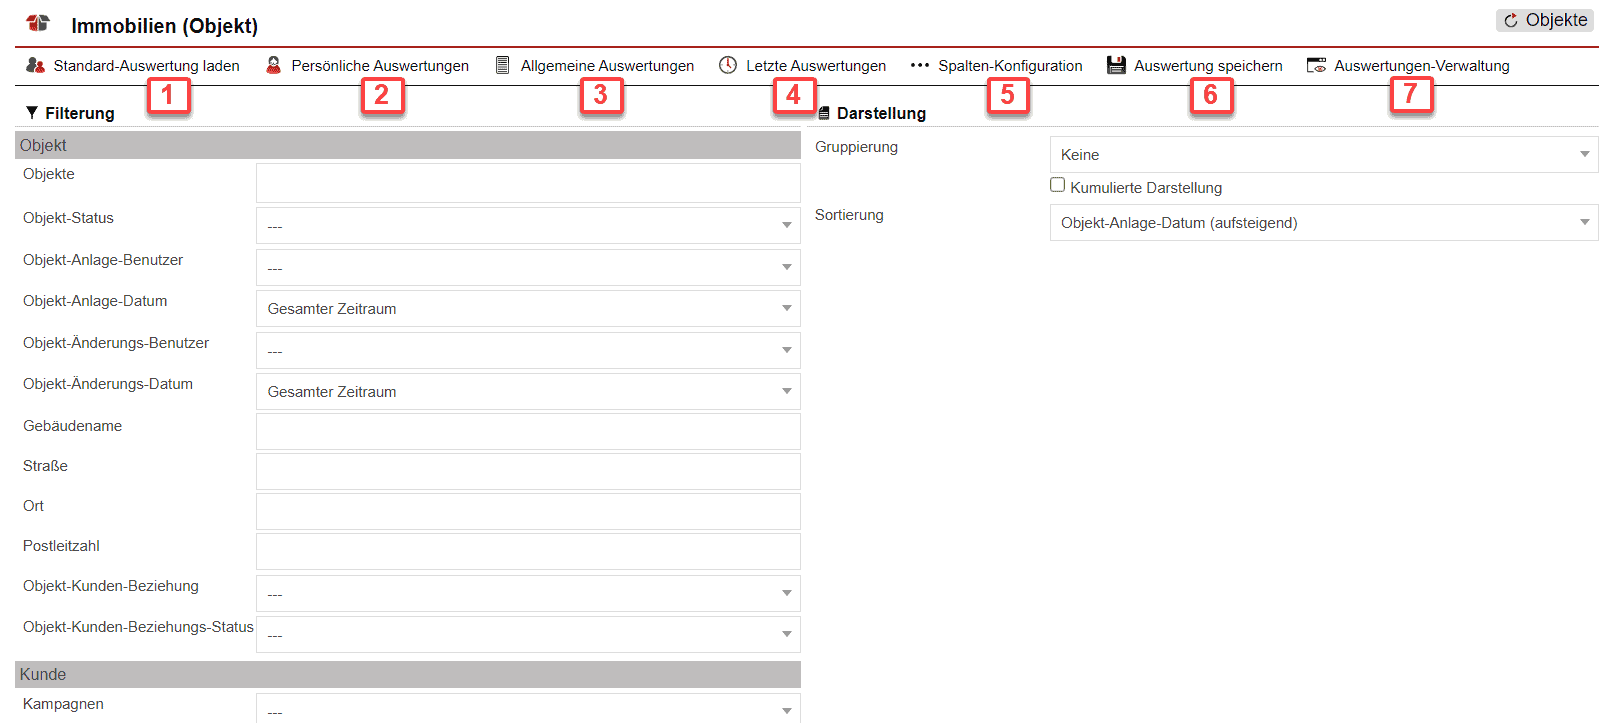Open the Objekt-Anlage-Datum period dropdown
1599x723 pixels.
click(x=528, y=308)
